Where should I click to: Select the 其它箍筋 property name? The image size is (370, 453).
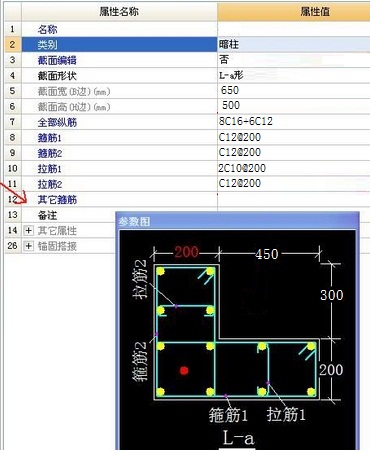coord(57,200)
